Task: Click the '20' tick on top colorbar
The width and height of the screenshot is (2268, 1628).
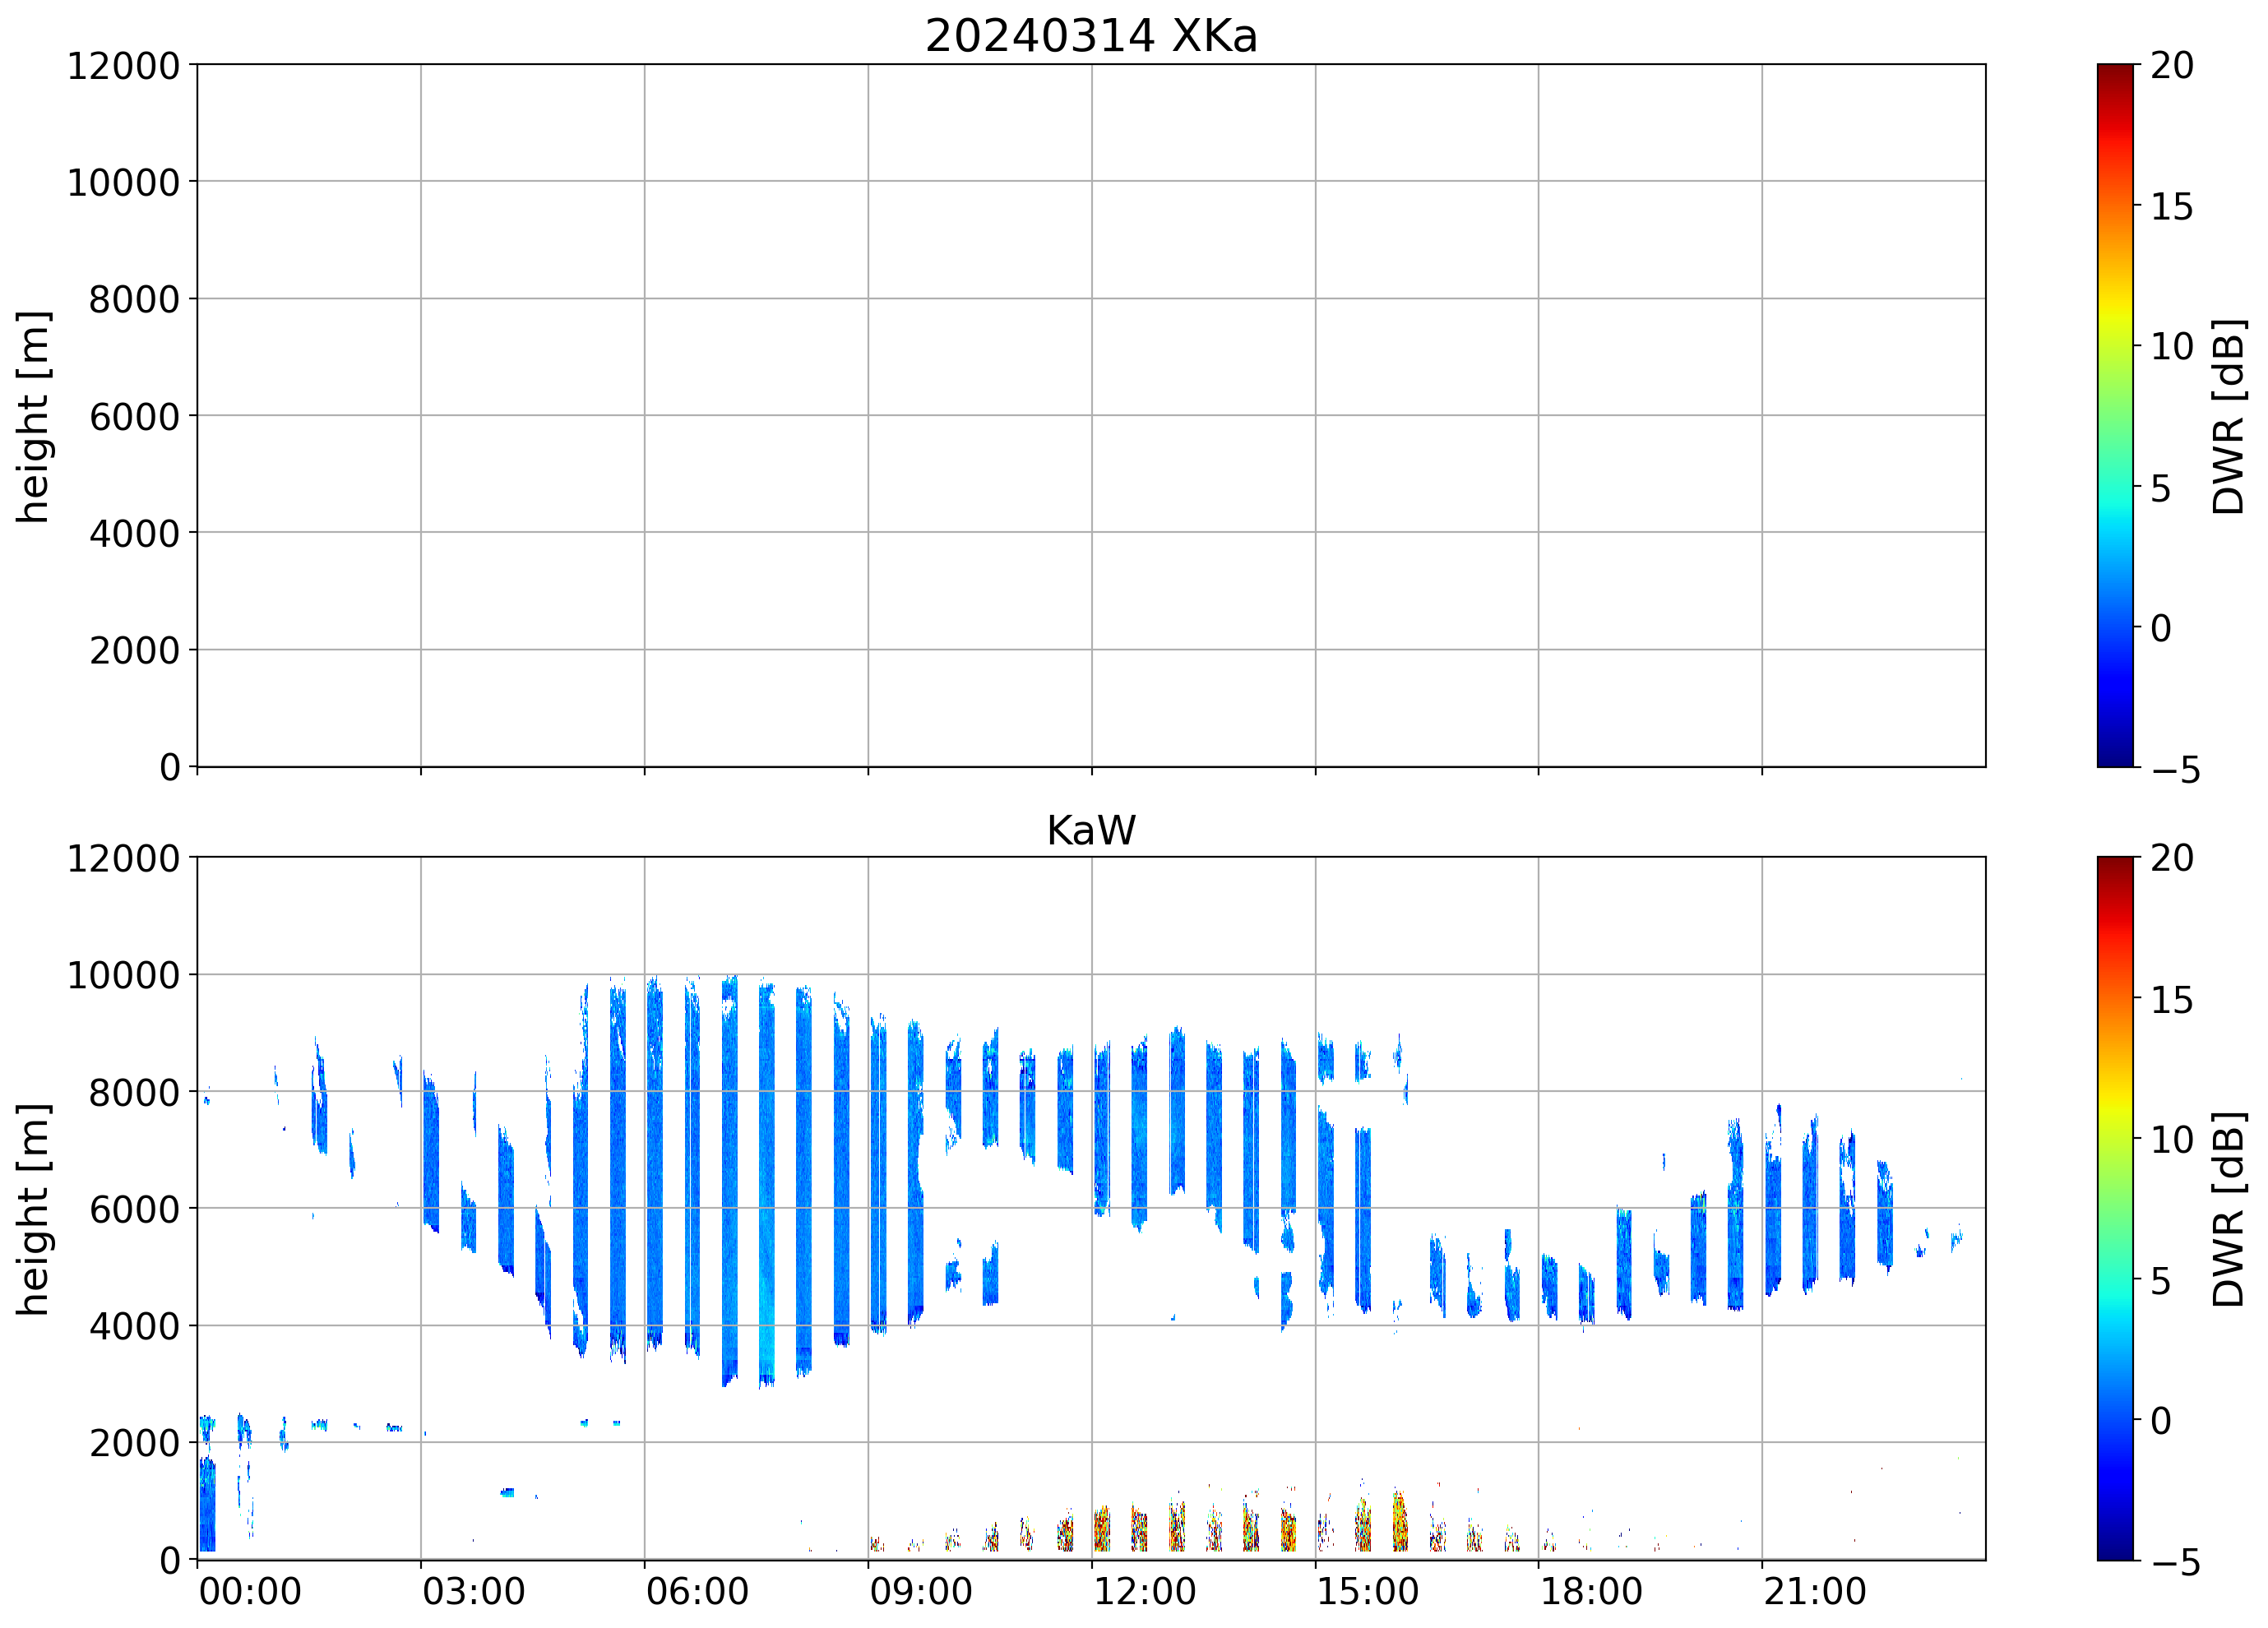Action: (x=2171, y=66)
